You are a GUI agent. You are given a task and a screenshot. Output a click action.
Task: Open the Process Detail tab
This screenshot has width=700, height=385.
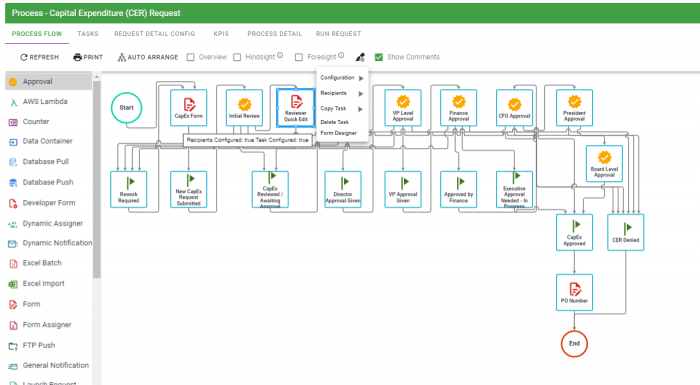[275, 34]
